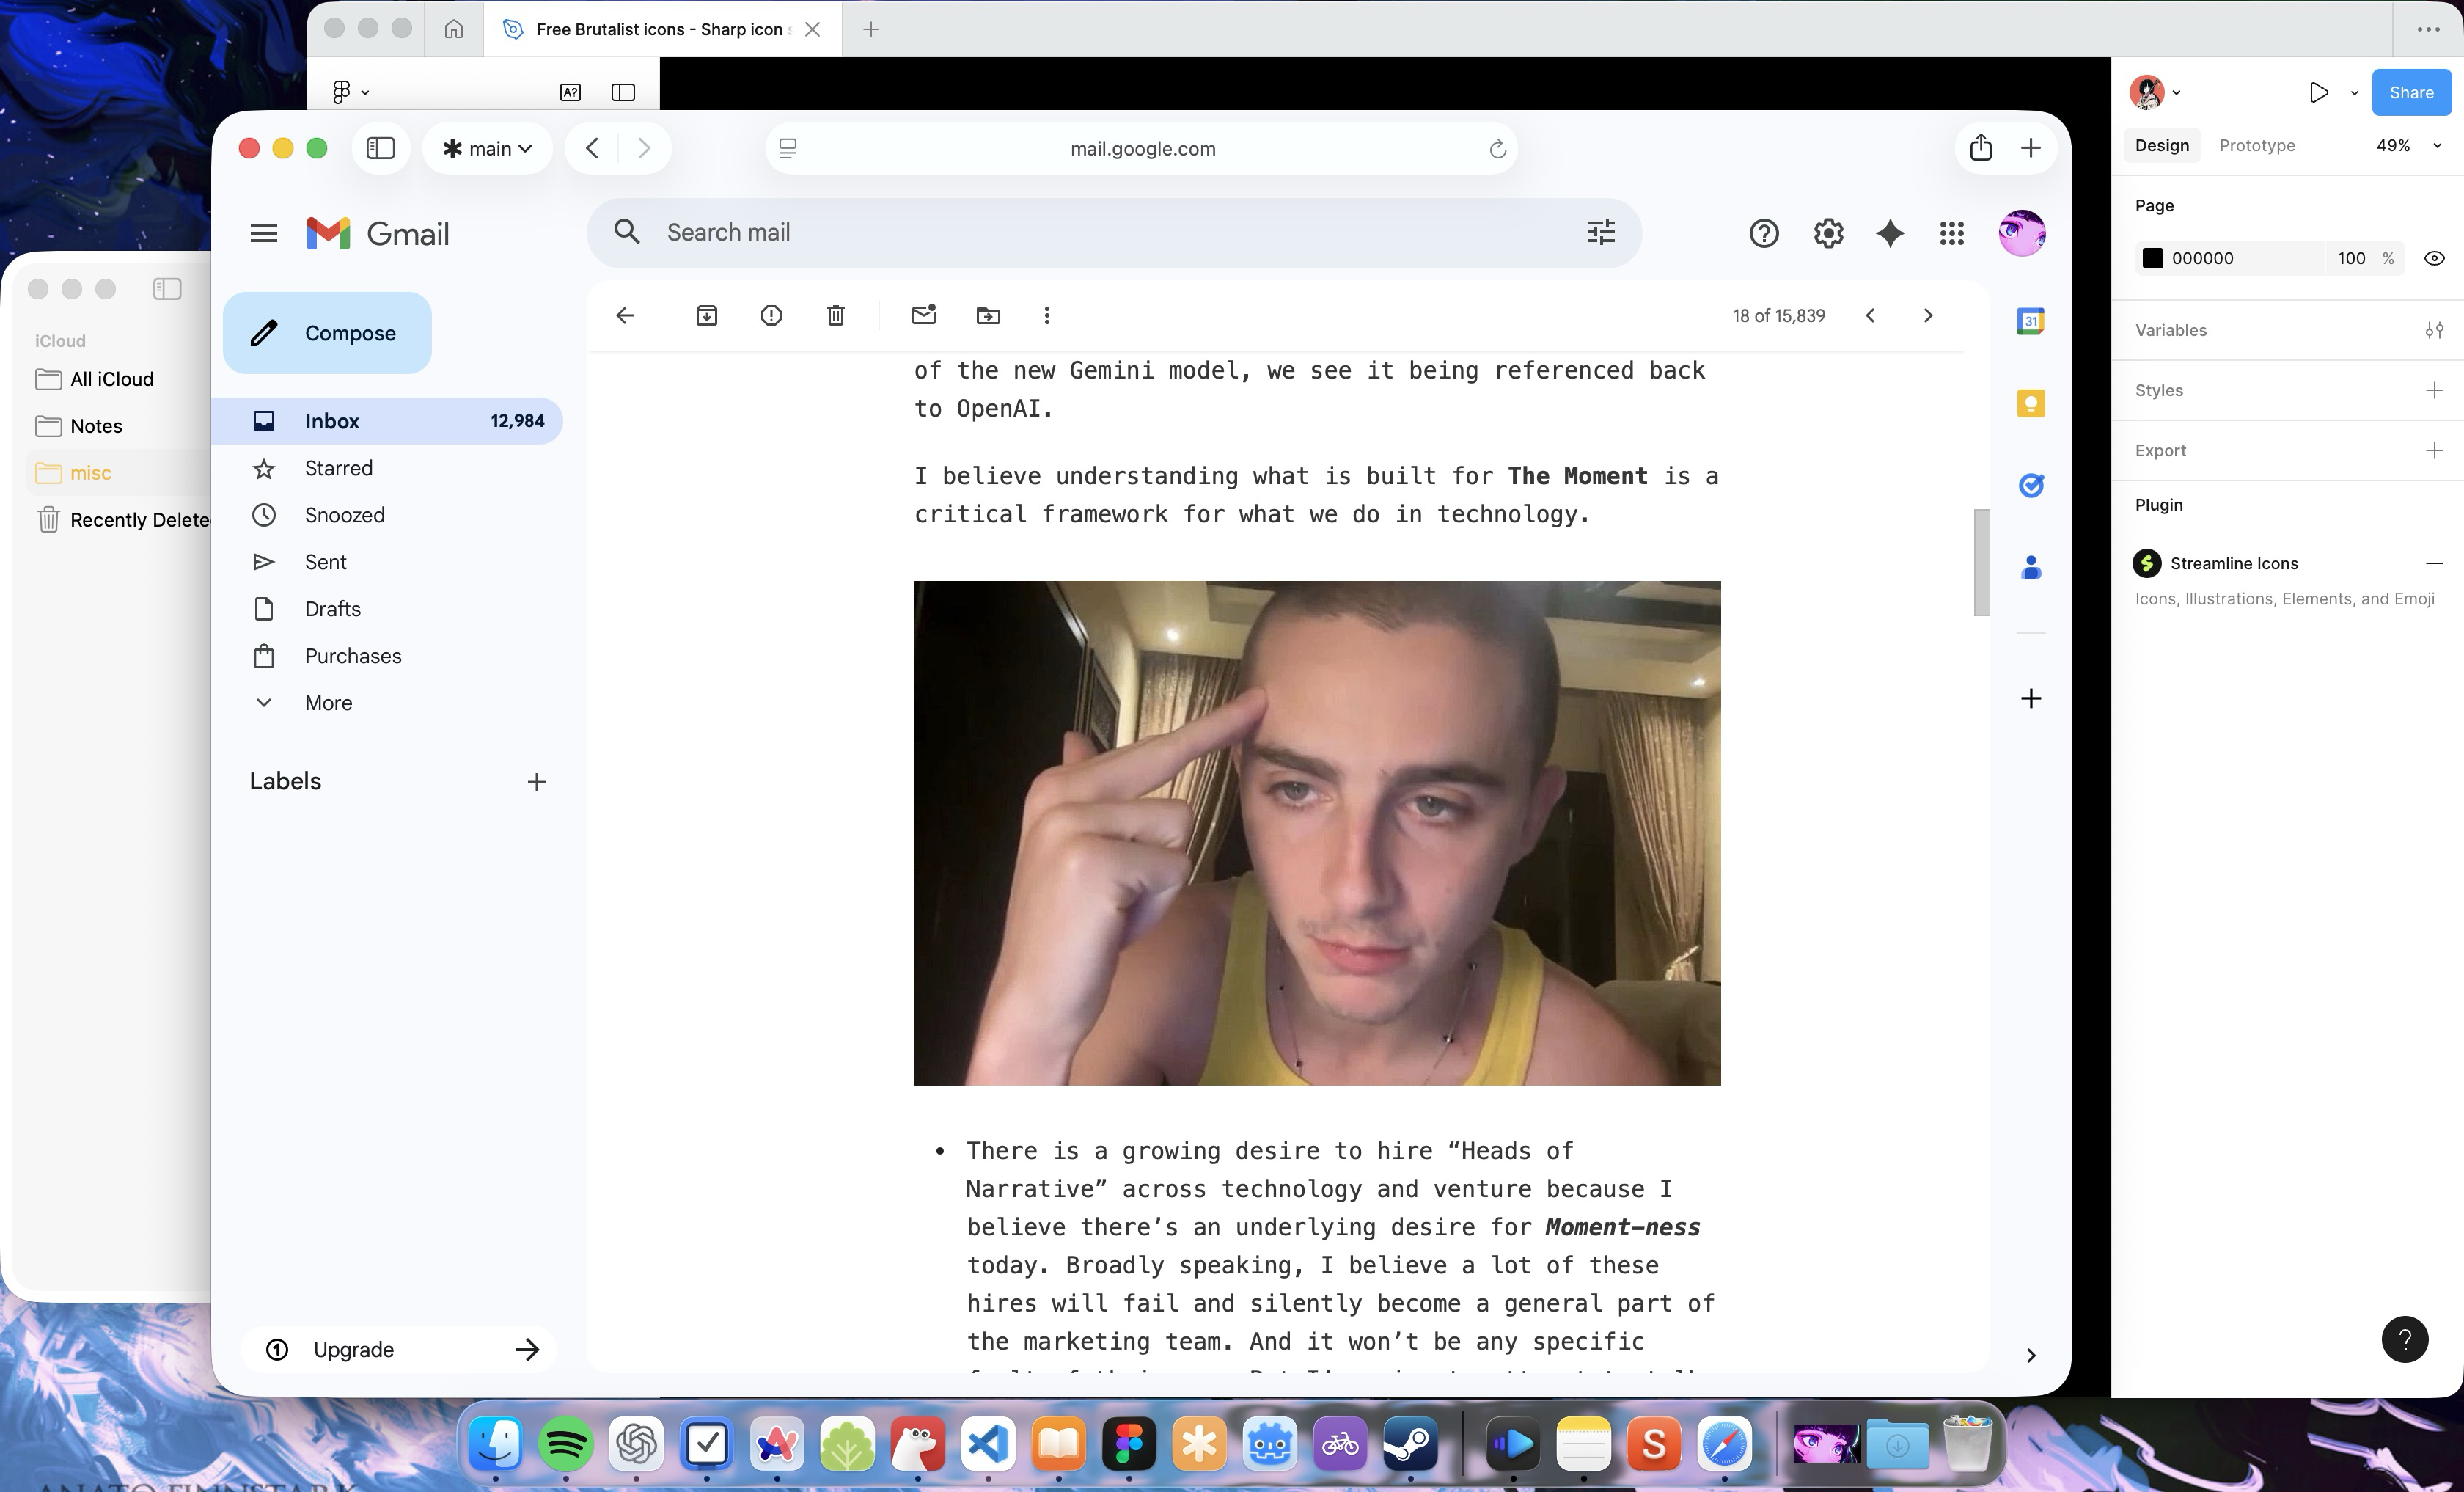This screenshot has height=1492, width=2464.
Task: Open Spotify from the Dock
Action: click(566, 1444)
